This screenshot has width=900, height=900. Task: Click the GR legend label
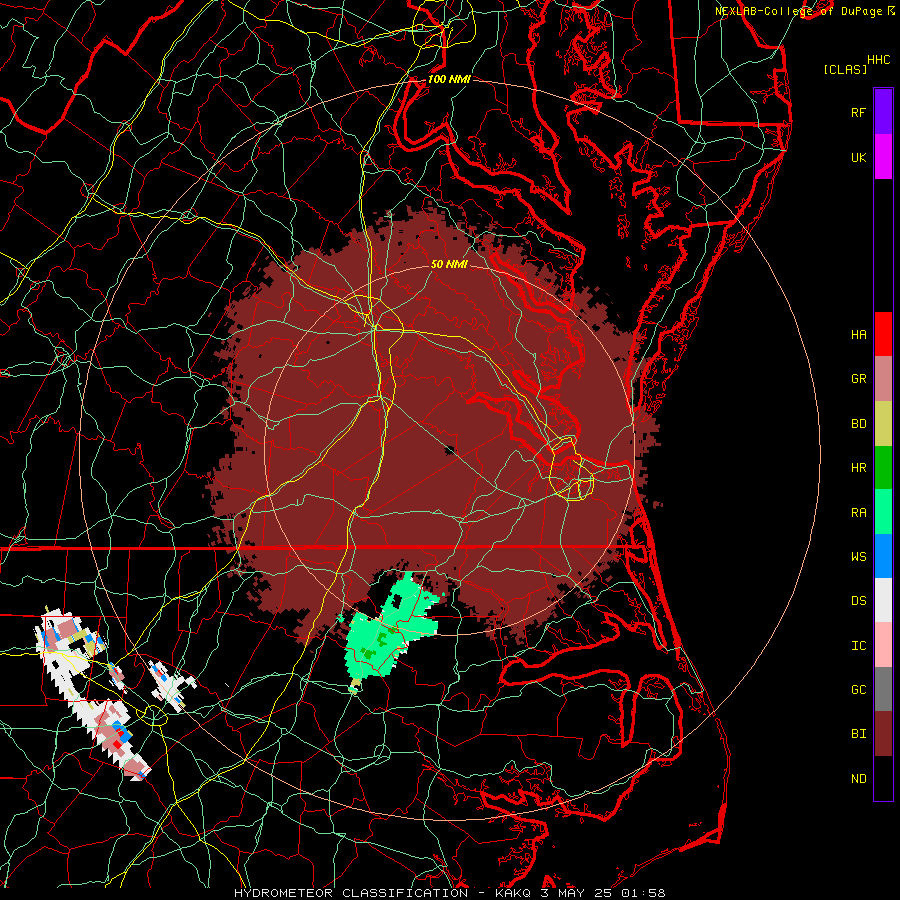858,379
